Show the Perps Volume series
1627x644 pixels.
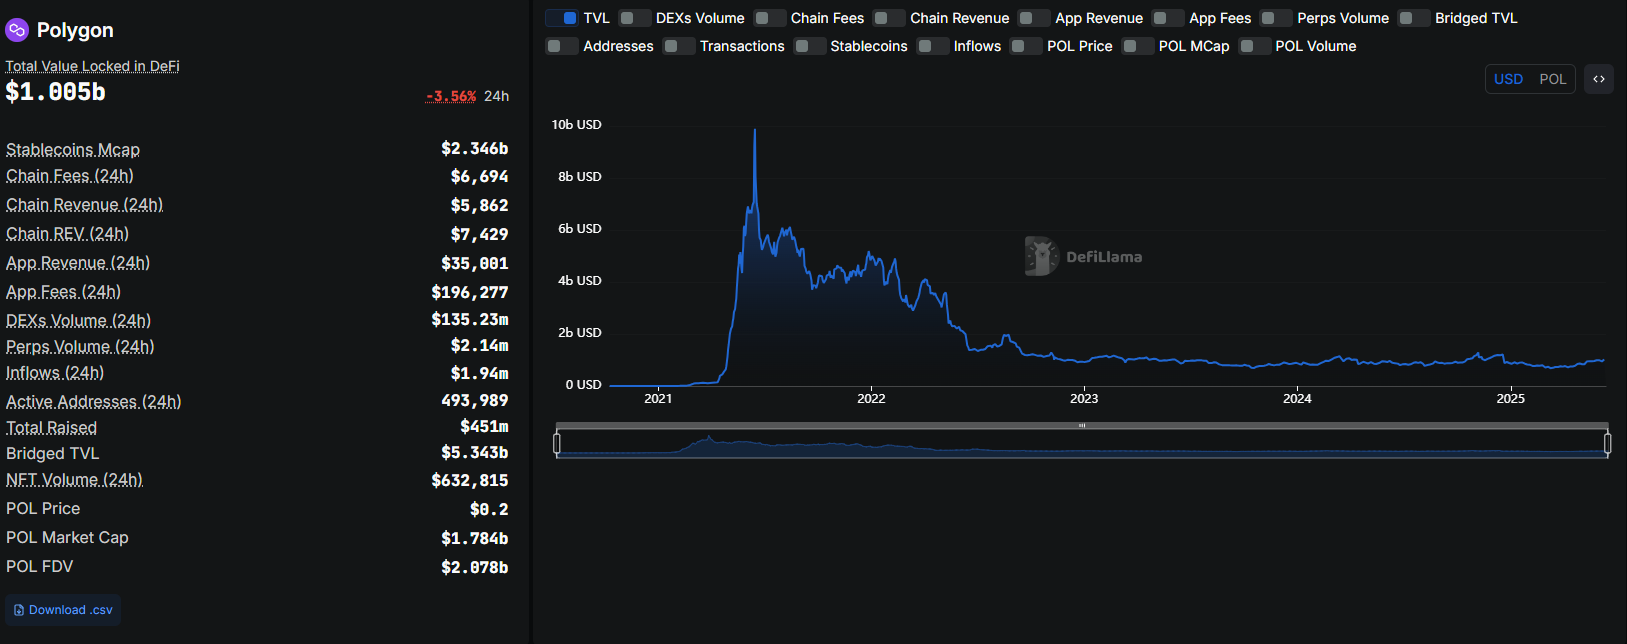[1276, 18]
